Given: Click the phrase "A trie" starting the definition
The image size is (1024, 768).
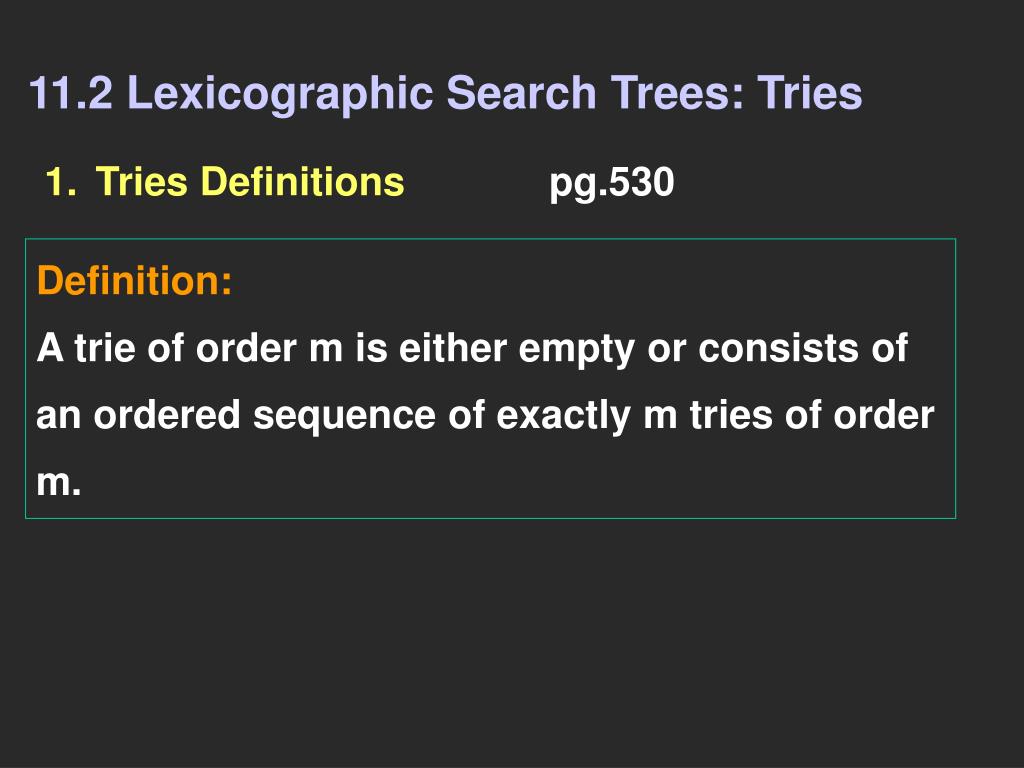Looking at the screenshot, I should (86, 347).
